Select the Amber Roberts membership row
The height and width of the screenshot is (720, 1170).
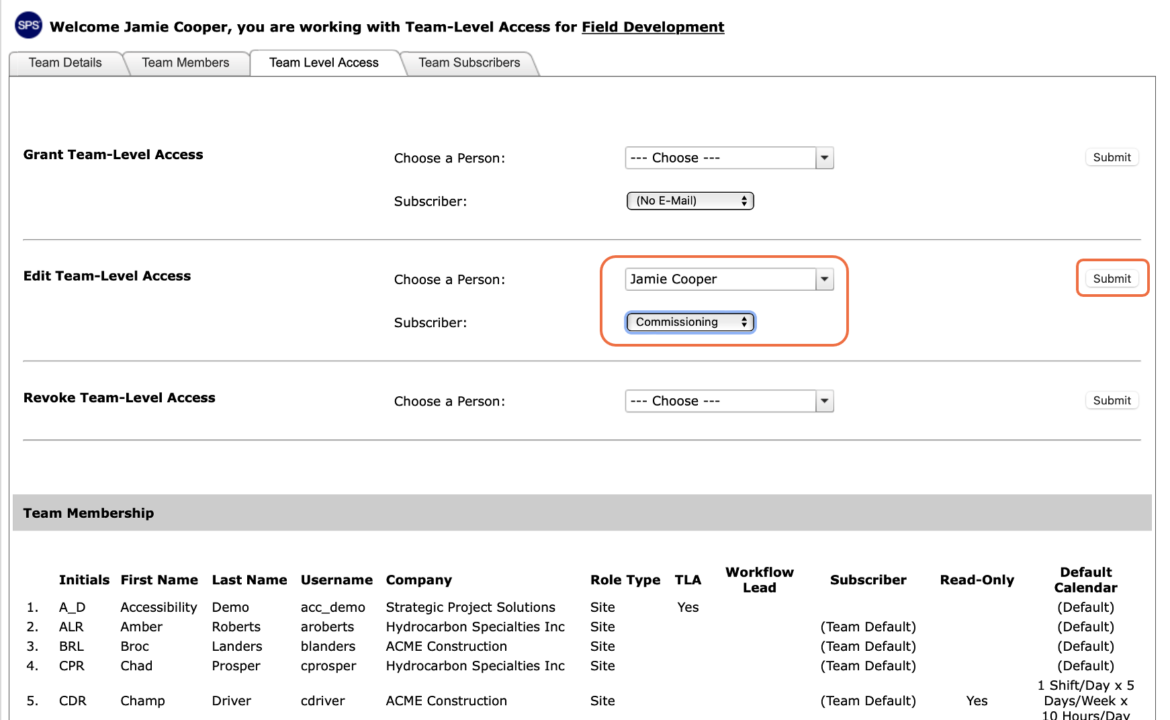tap(582, 627)
